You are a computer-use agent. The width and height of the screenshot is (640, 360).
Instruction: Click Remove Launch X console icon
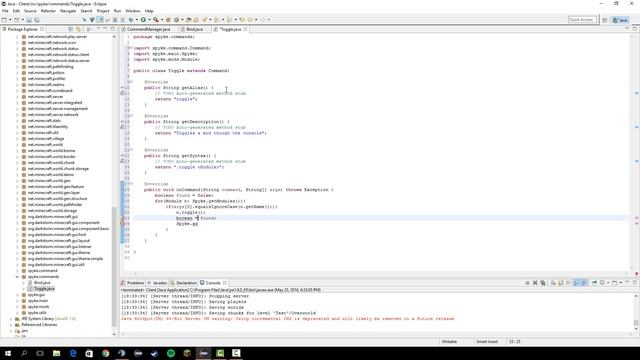tap(535, 282)
